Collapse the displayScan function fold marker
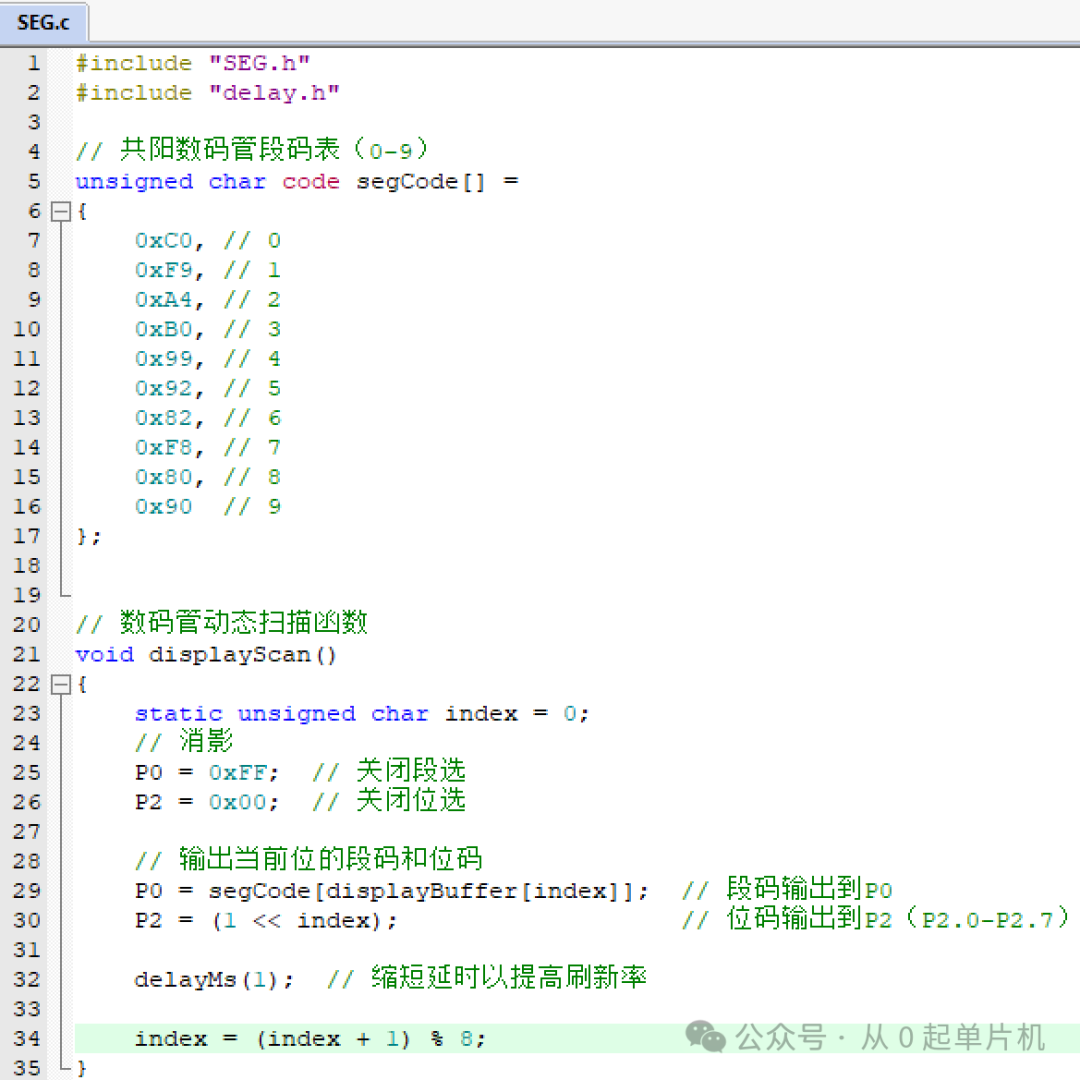1080x1080 pixels. point(61,685)
